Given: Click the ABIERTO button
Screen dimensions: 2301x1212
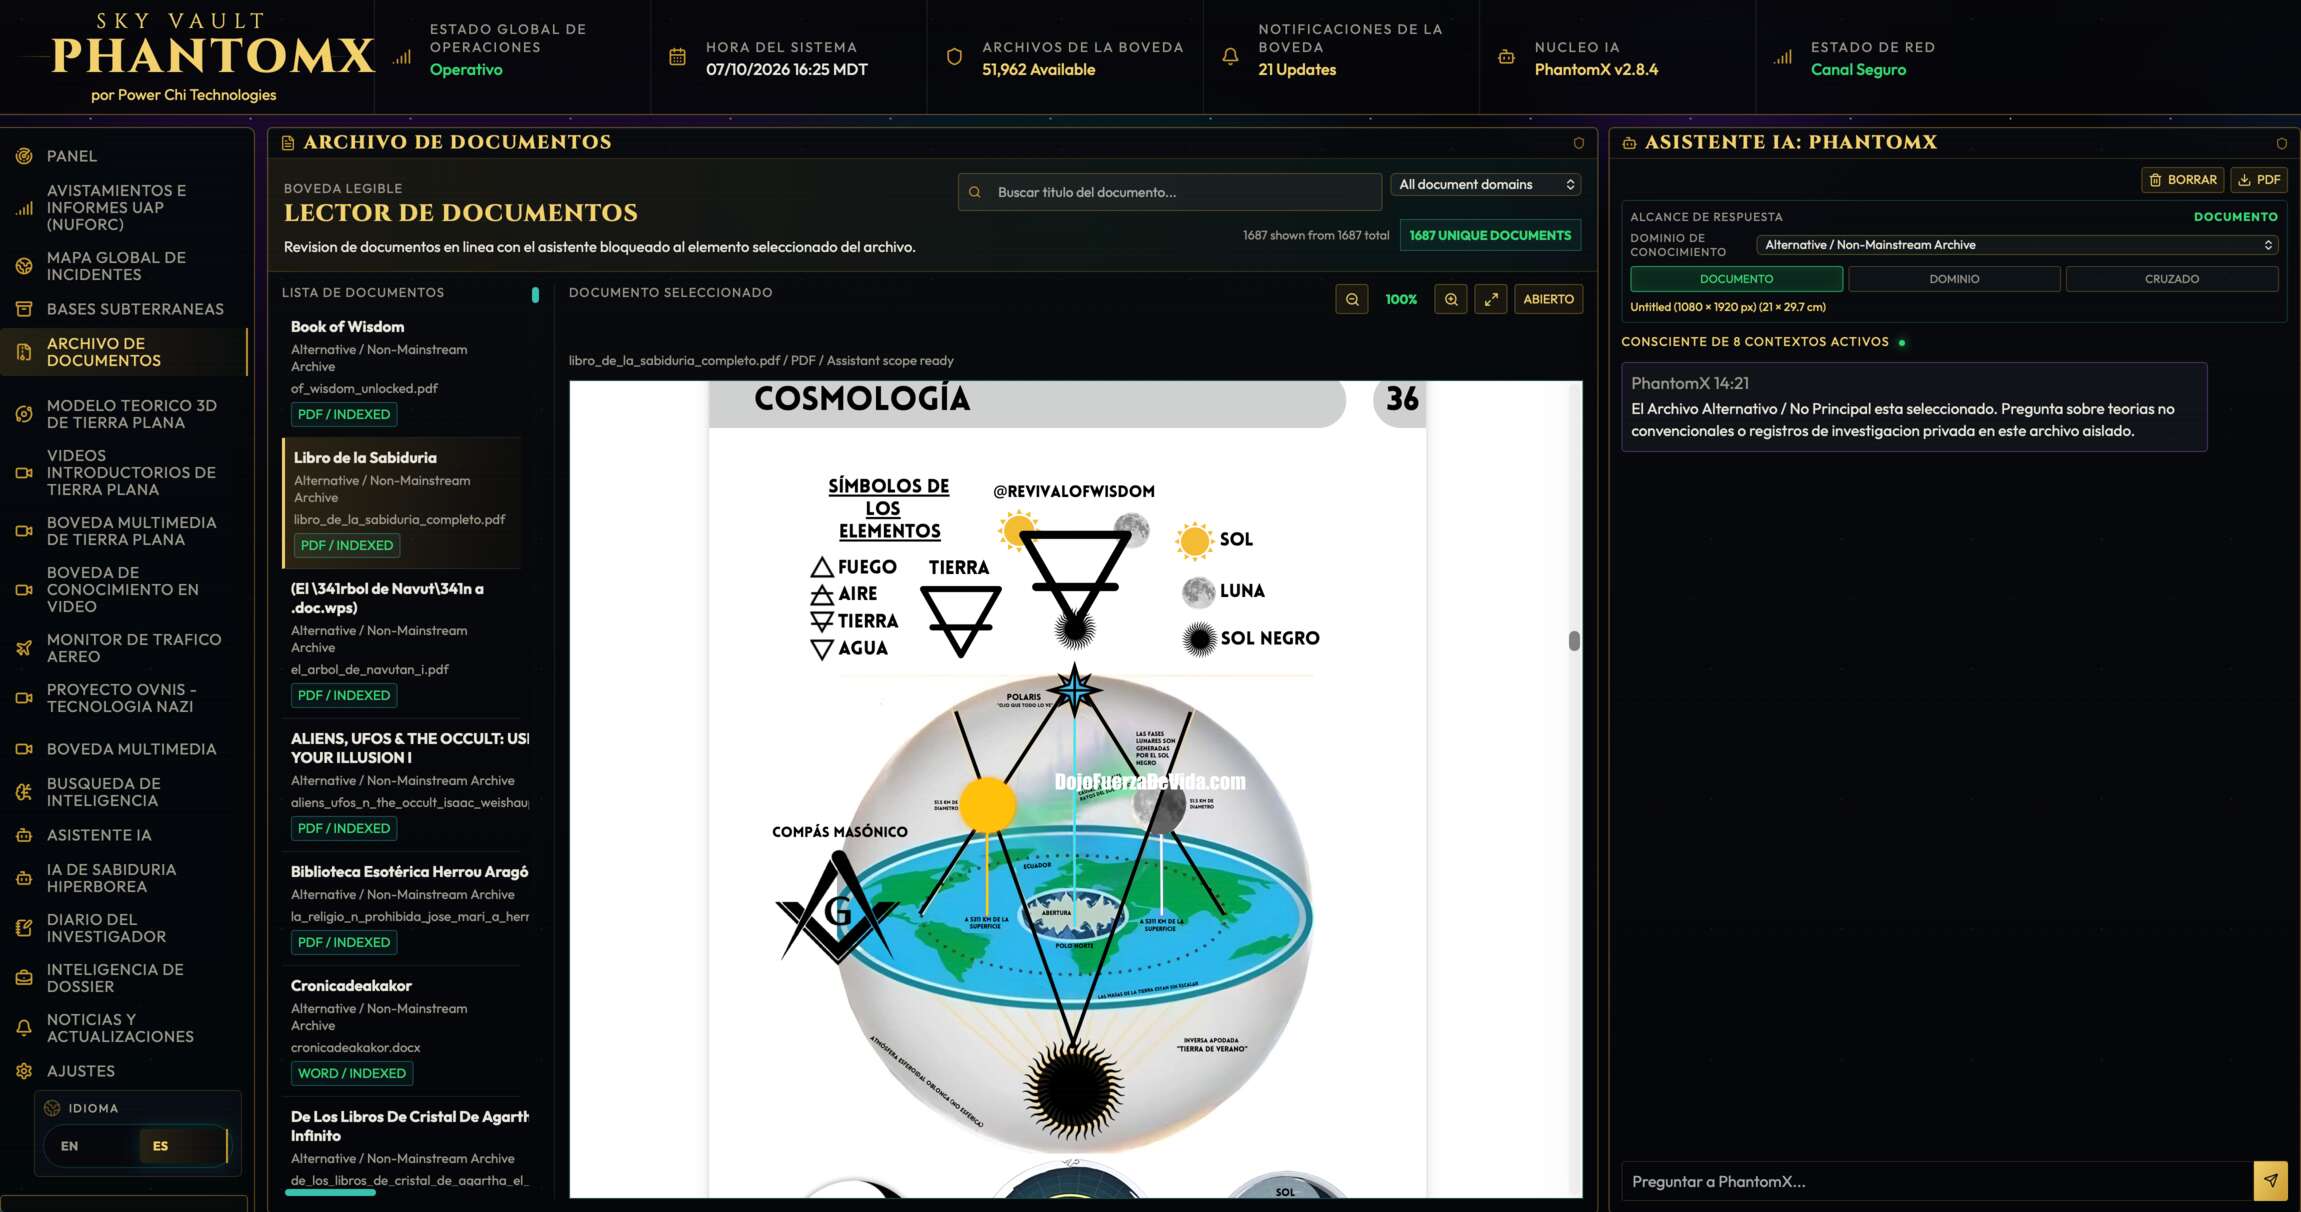Looking at the screenshot, I should 1548,299.
